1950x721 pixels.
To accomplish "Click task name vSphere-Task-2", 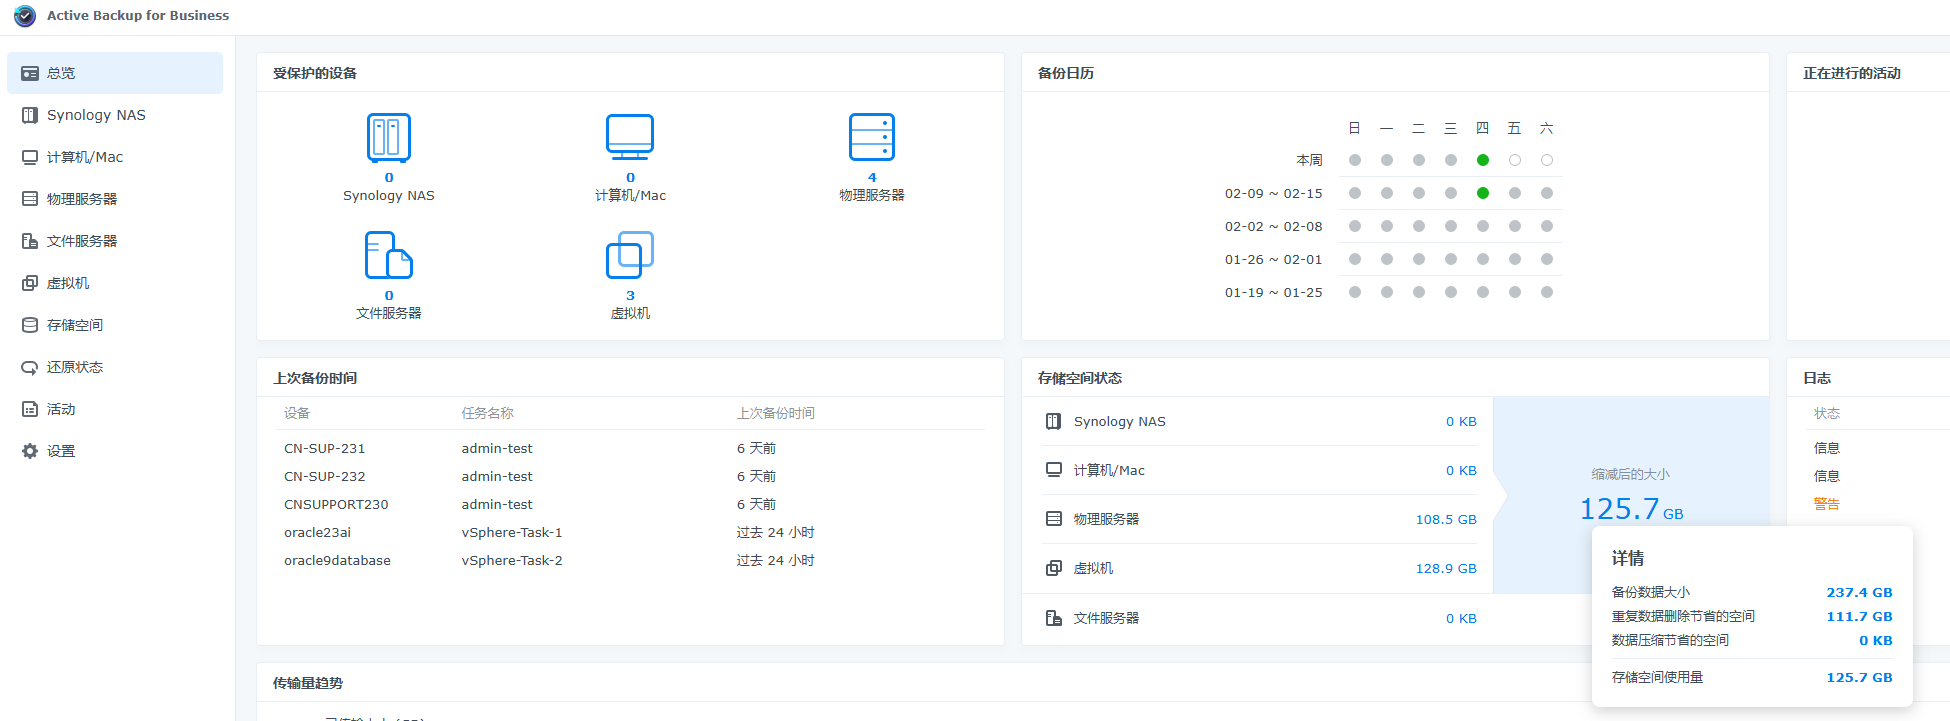I will (x=512, y=560).
